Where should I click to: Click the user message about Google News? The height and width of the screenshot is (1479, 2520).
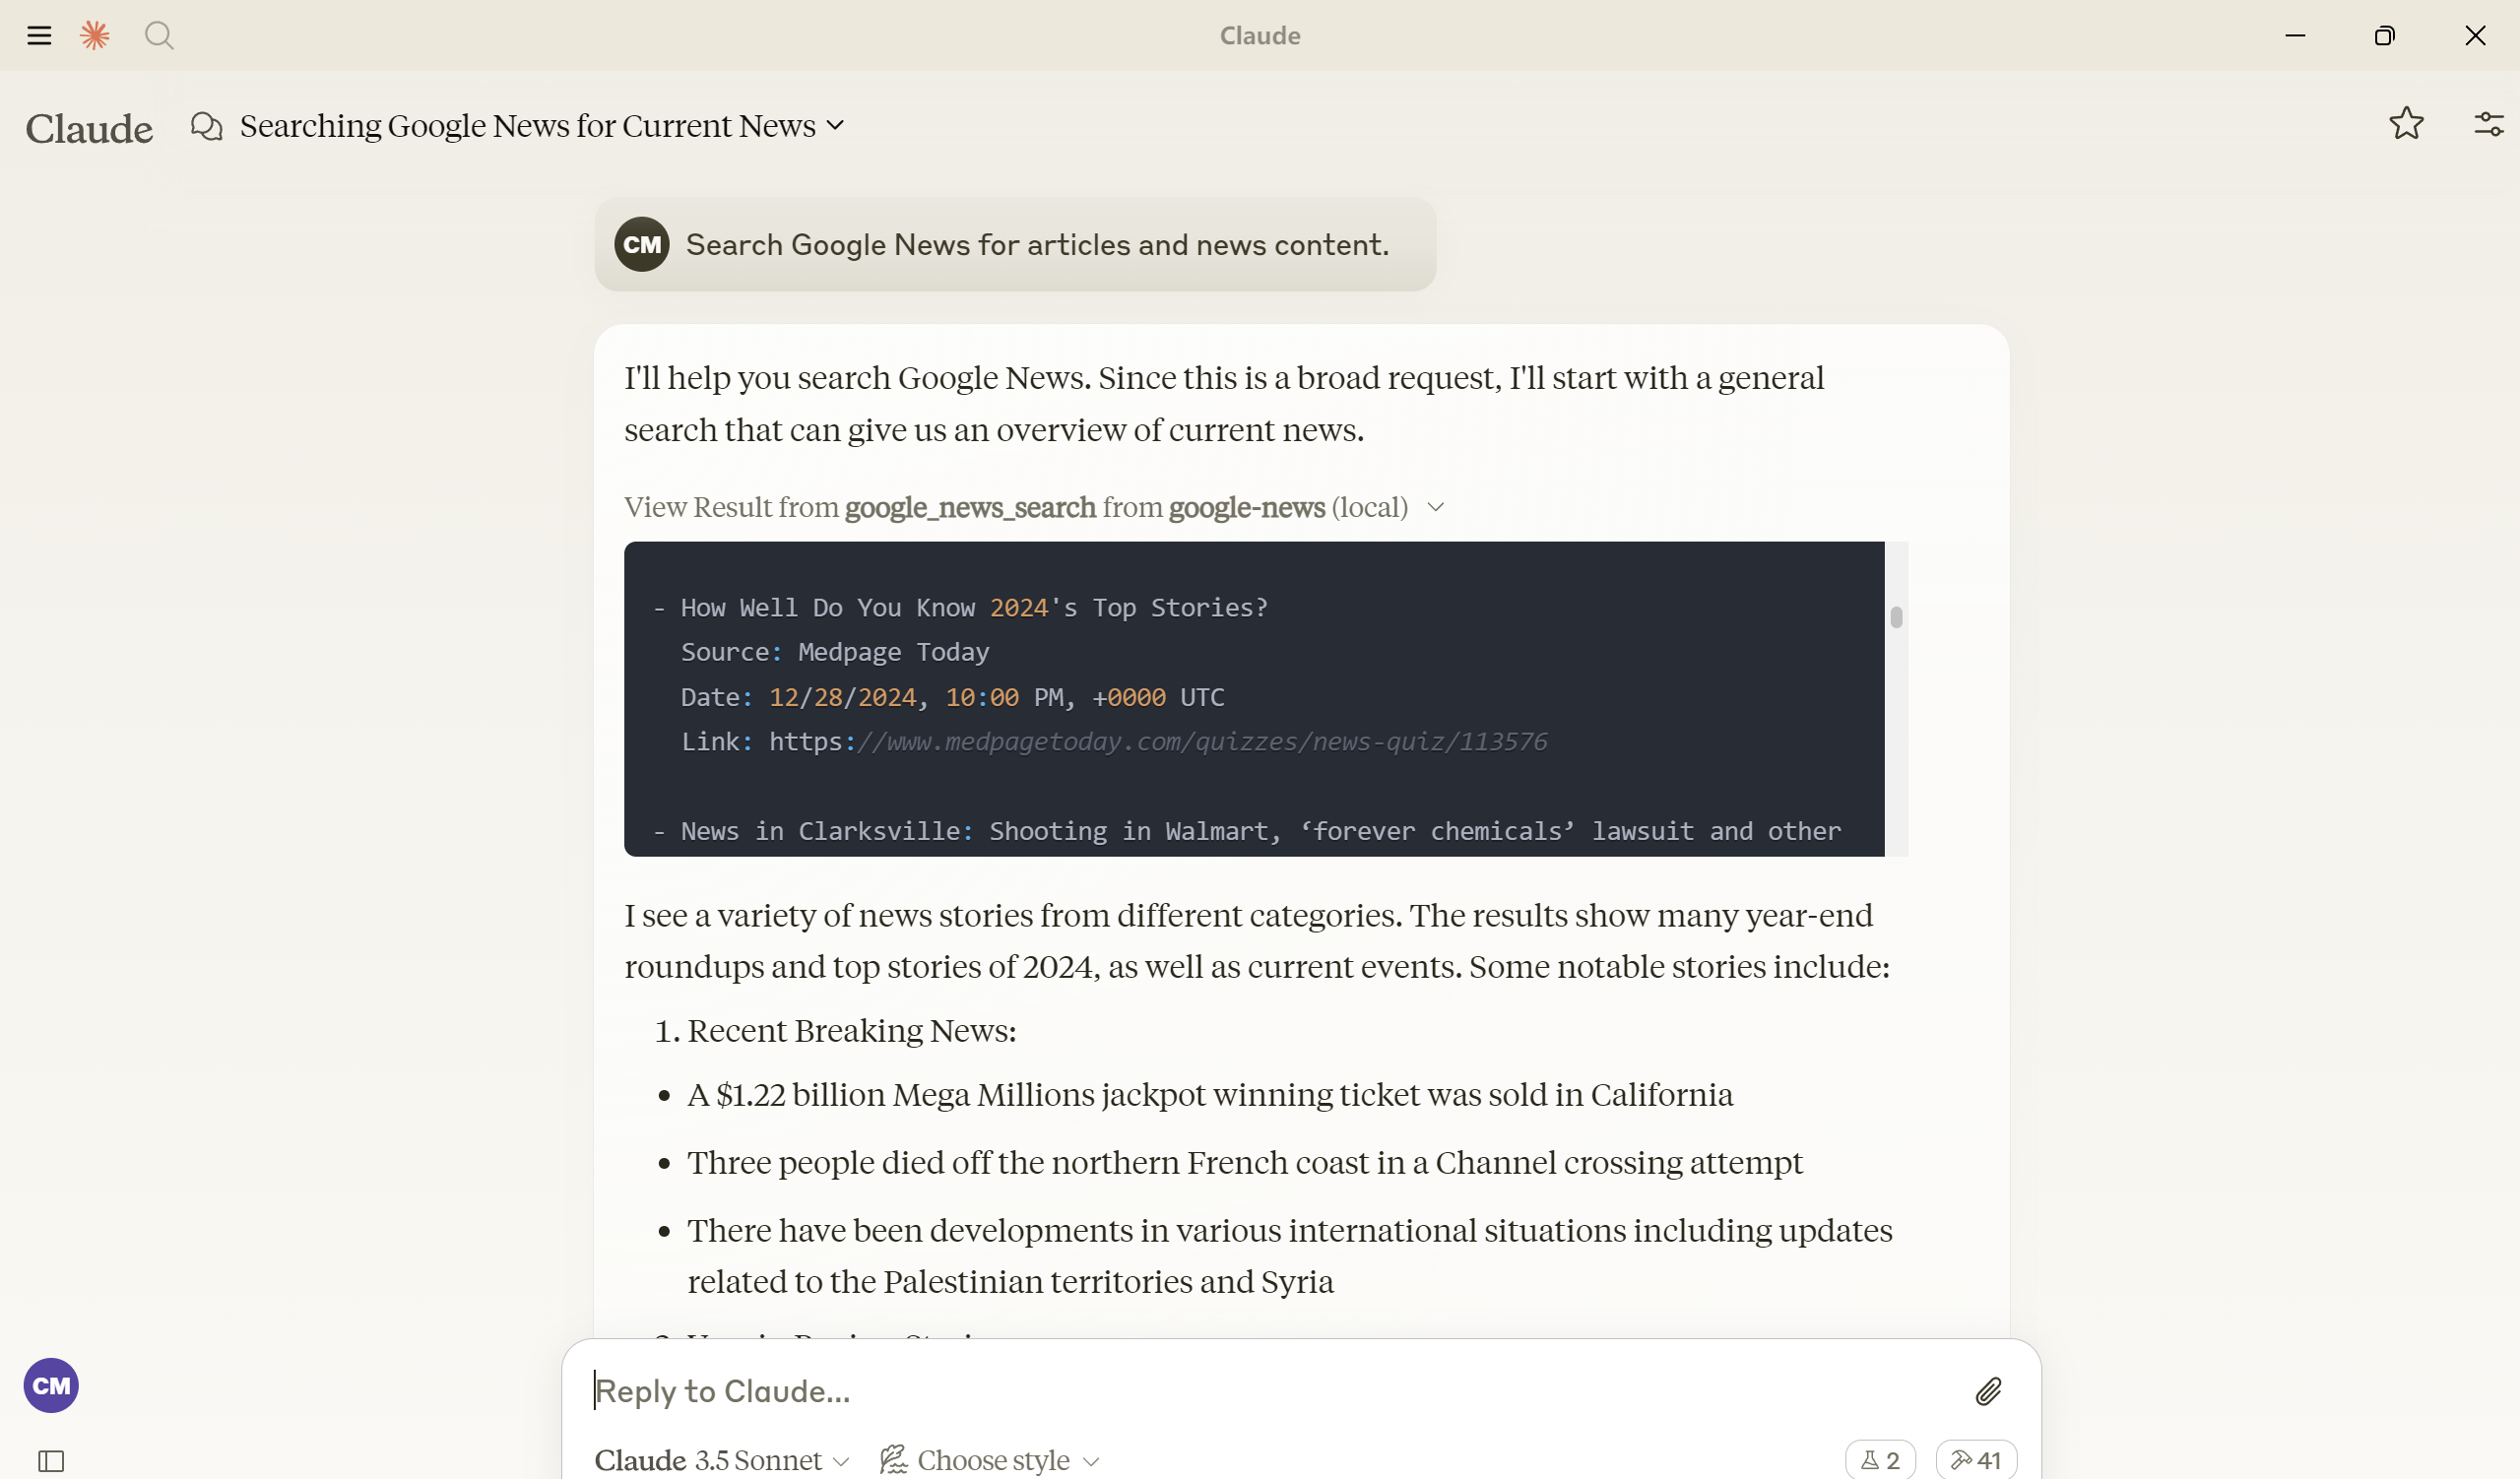click(x=1036, y=245)
